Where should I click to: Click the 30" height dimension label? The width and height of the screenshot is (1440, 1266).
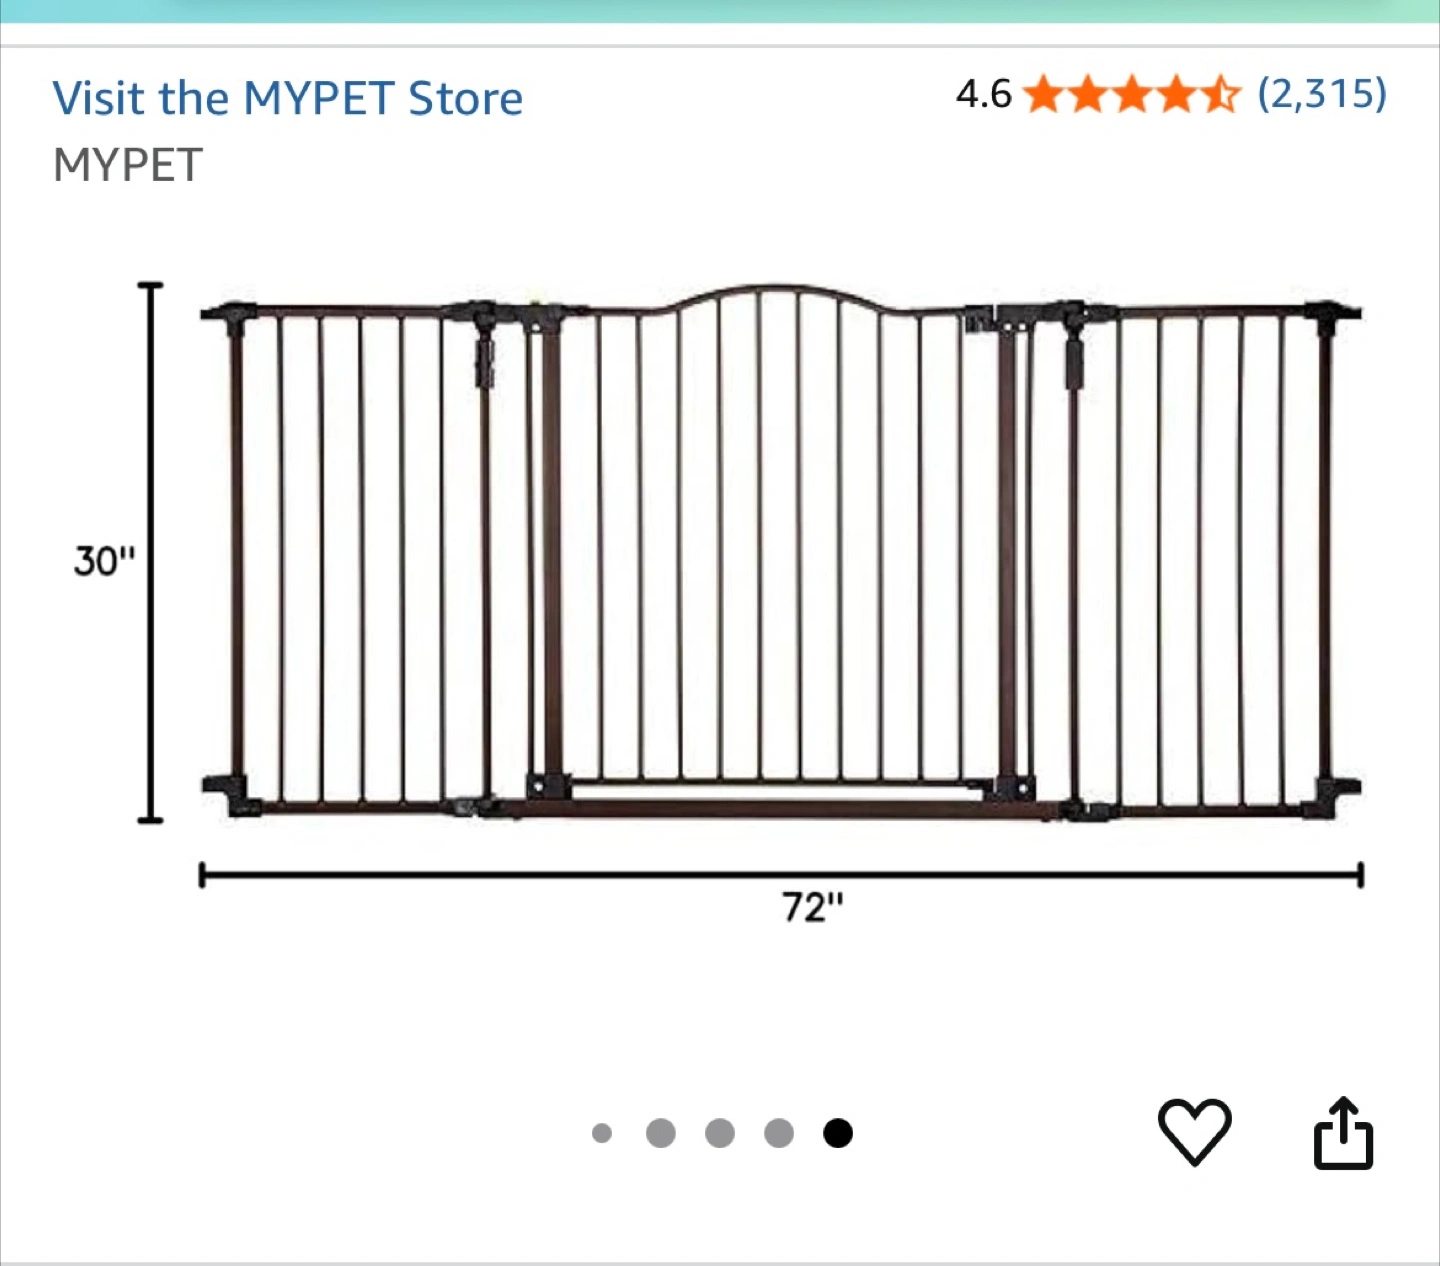[103, 561]
